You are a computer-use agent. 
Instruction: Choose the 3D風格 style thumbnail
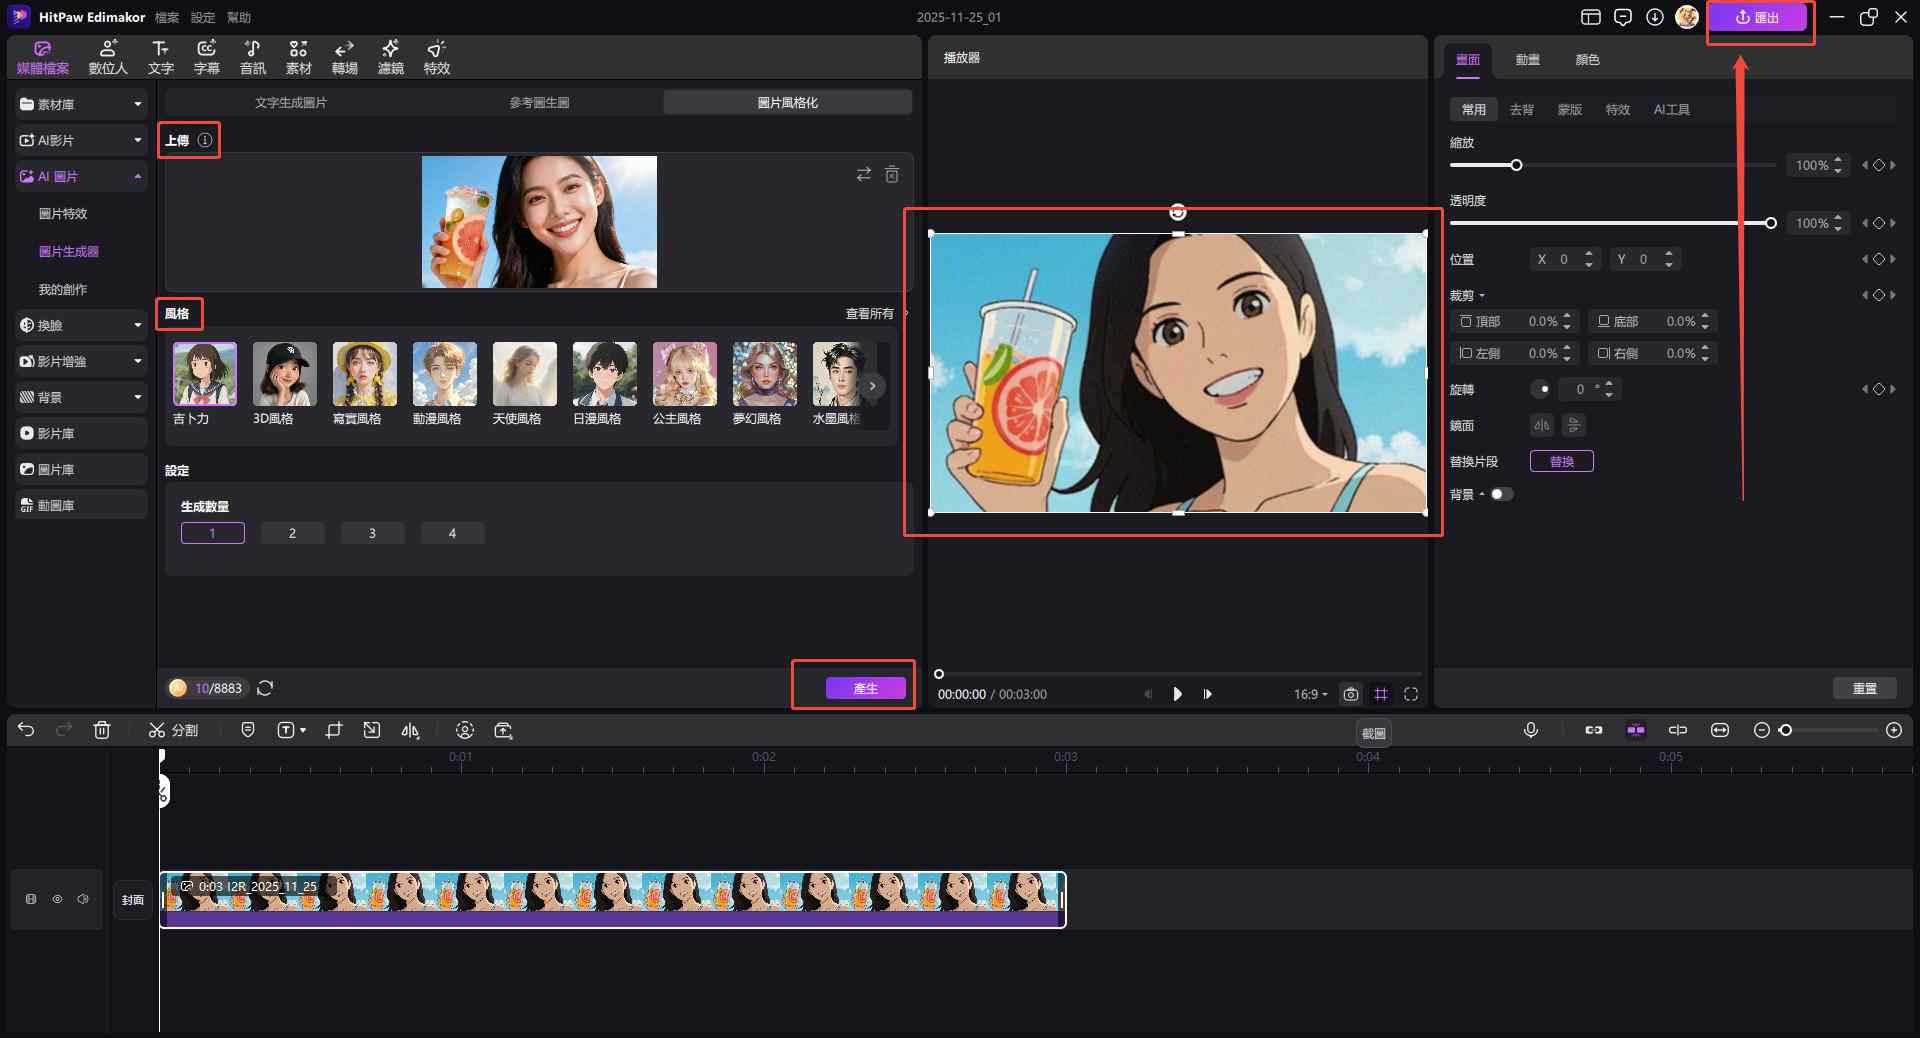(284, 374)
